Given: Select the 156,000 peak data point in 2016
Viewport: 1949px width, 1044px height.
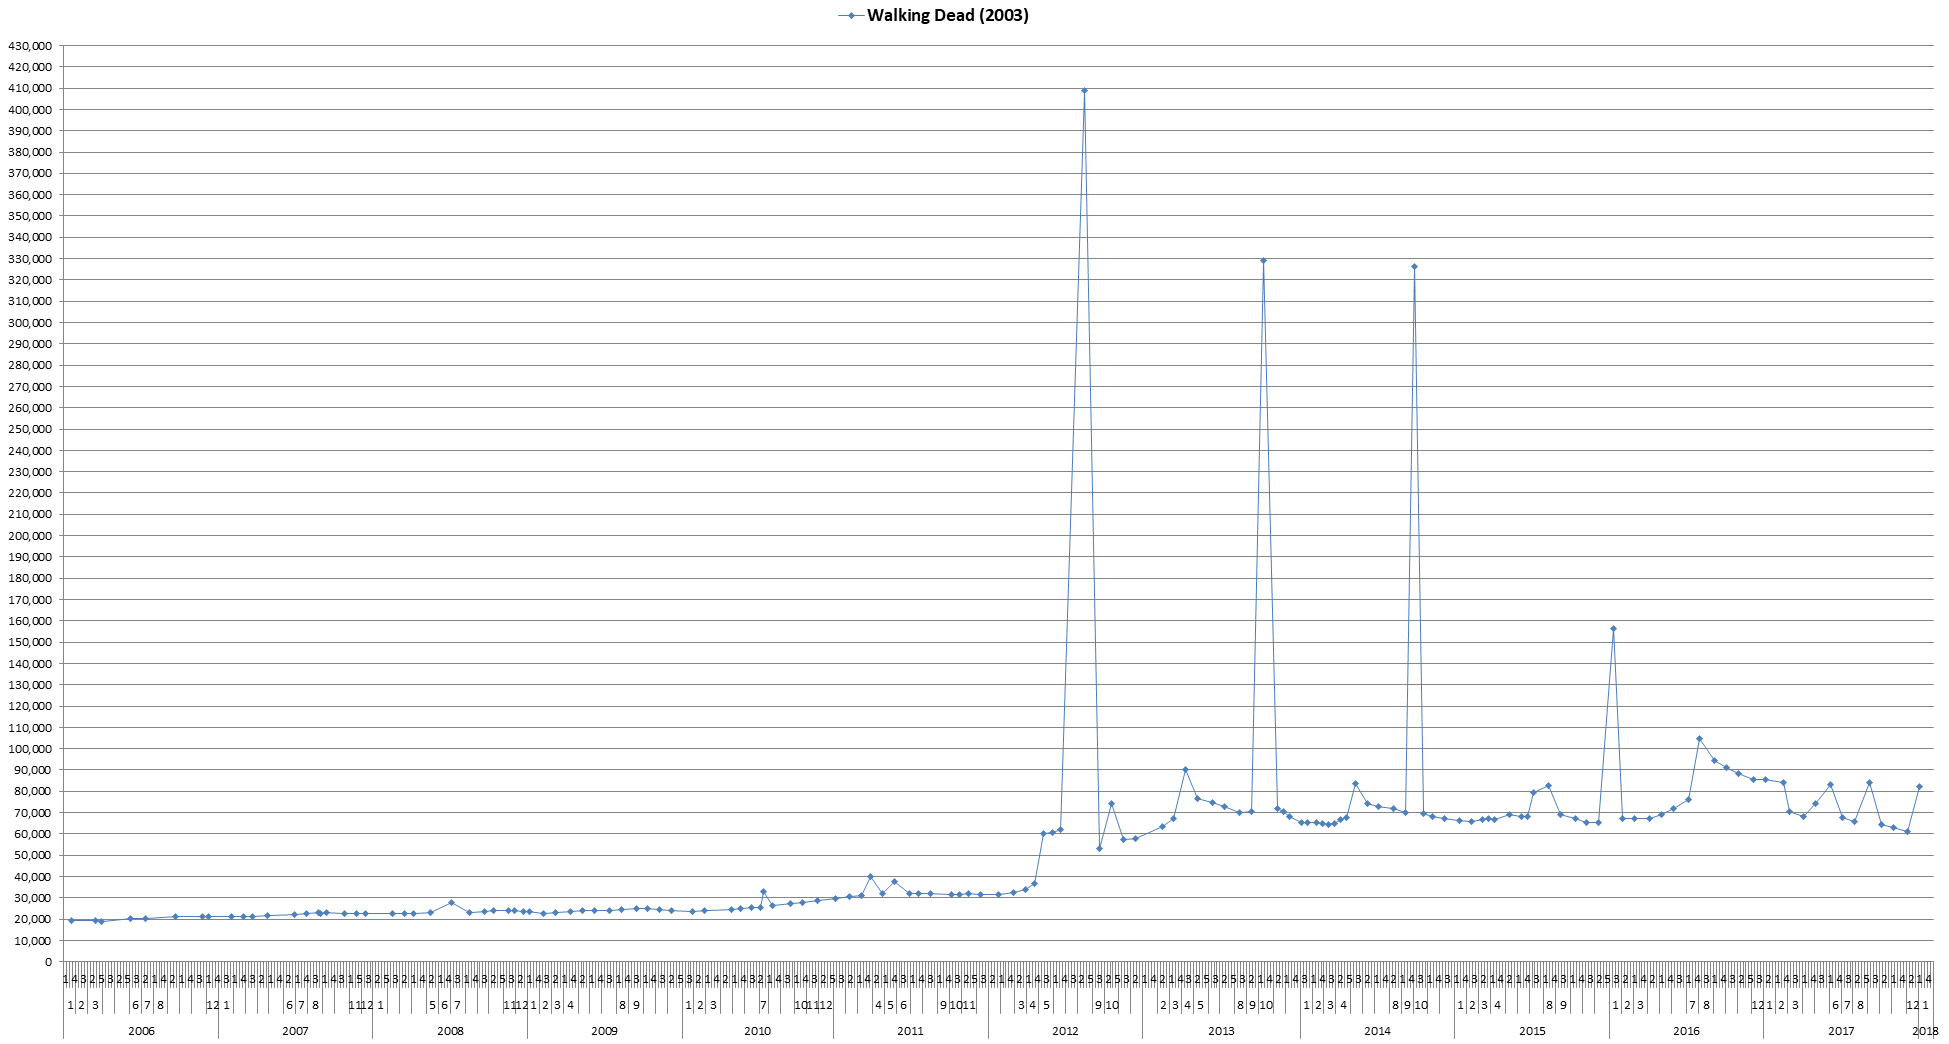Looking at the screenshot, I should click(x=1613, y=628).
